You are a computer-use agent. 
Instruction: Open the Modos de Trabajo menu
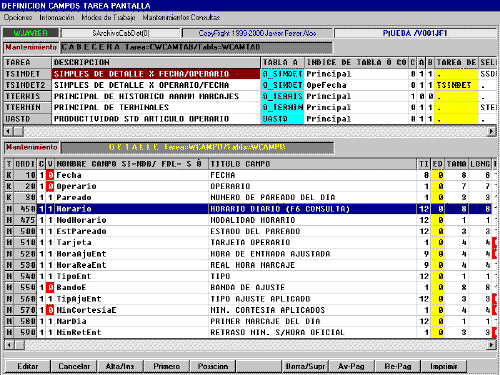point(108,17)
